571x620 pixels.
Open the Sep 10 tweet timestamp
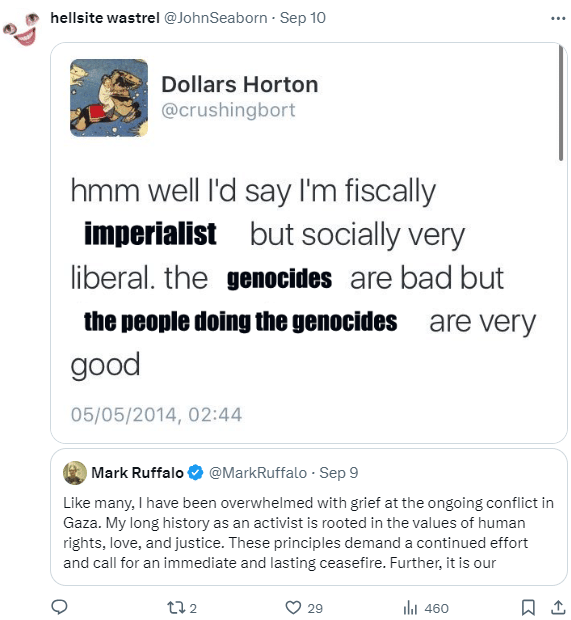pos(303,18)
